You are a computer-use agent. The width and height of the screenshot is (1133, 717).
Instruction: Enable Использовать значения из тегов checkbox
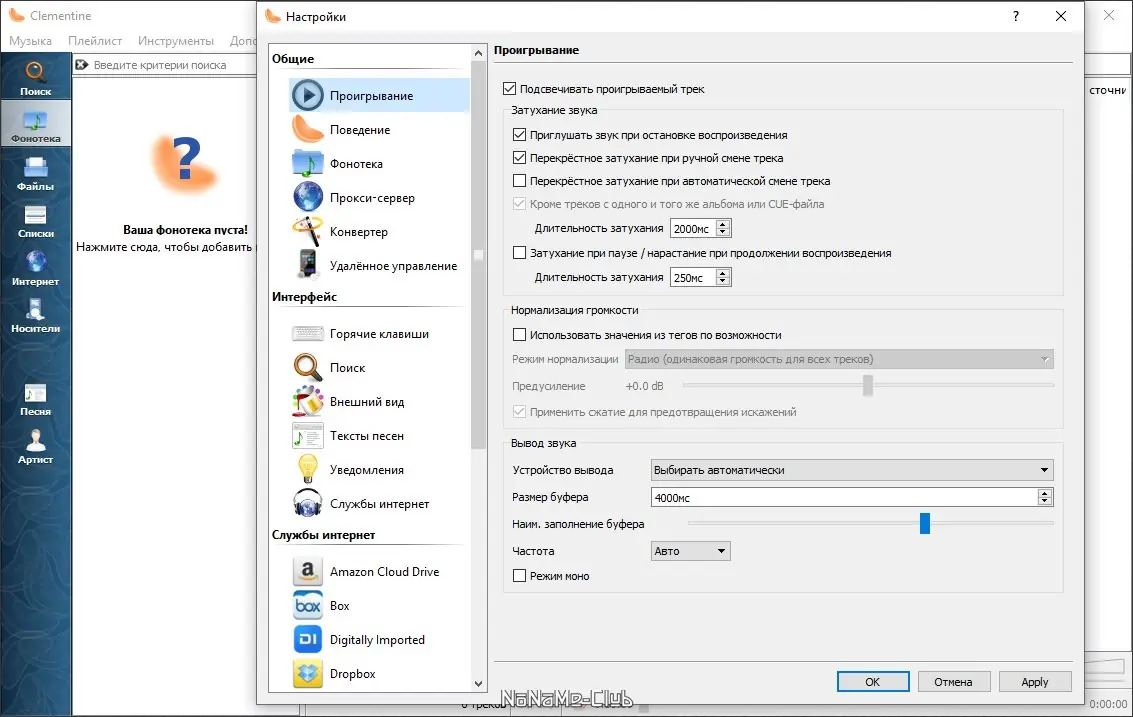click(520, 335)
